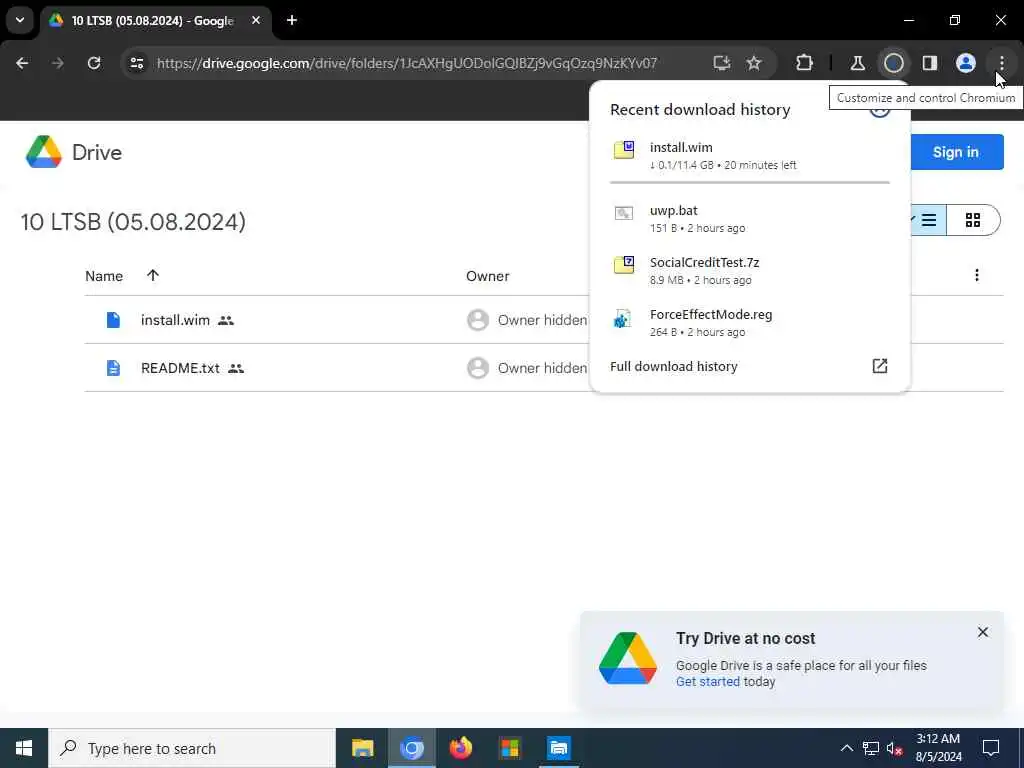Open Microsoft Store from taskbar
The width and height of the screenshot is (1024, 768).
point(510,748)
